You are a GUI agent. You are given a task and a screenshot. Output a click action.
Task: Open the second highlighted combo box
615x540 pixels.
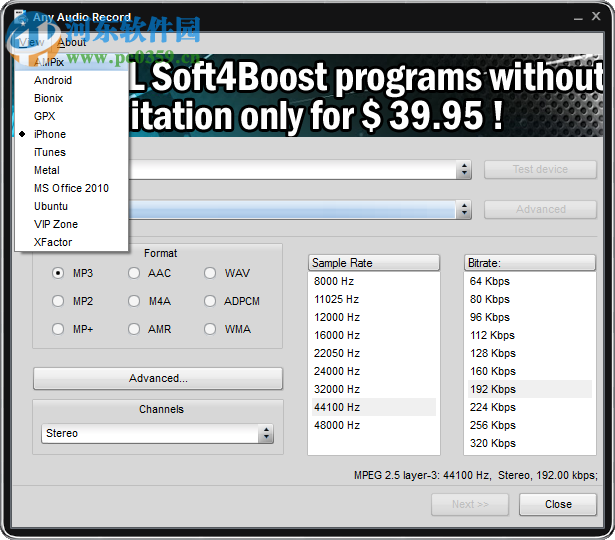464,210
